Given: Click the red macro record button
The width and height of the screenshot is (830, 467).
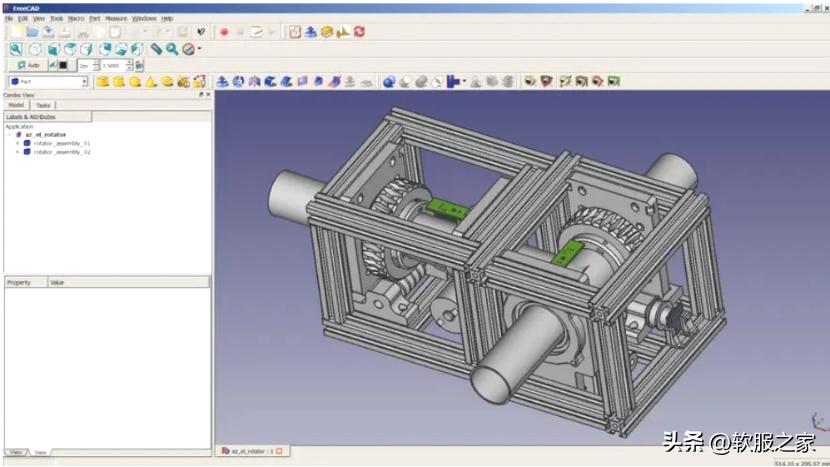Looking at the screenshot, I should (x=223, y=32).
